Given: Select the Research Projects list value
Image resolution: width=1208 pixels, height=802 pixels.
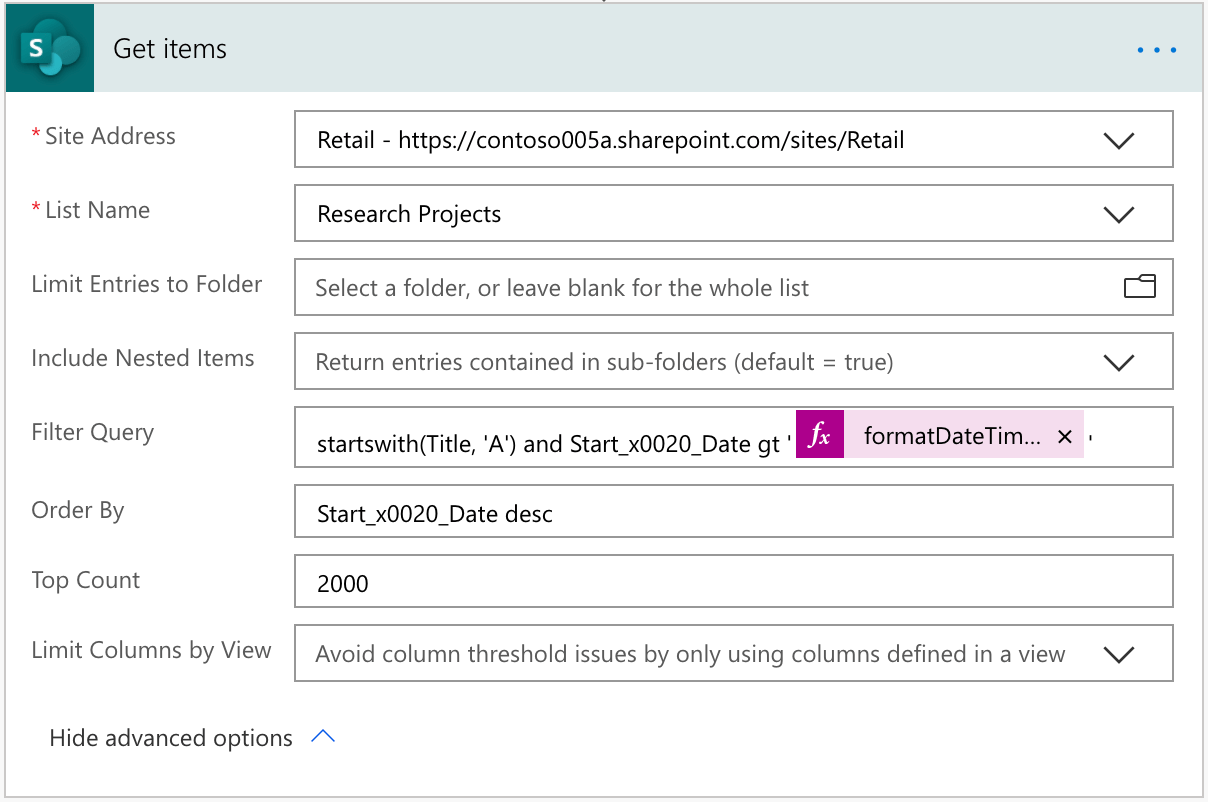Looking at the screenshot, I should 409,213.
